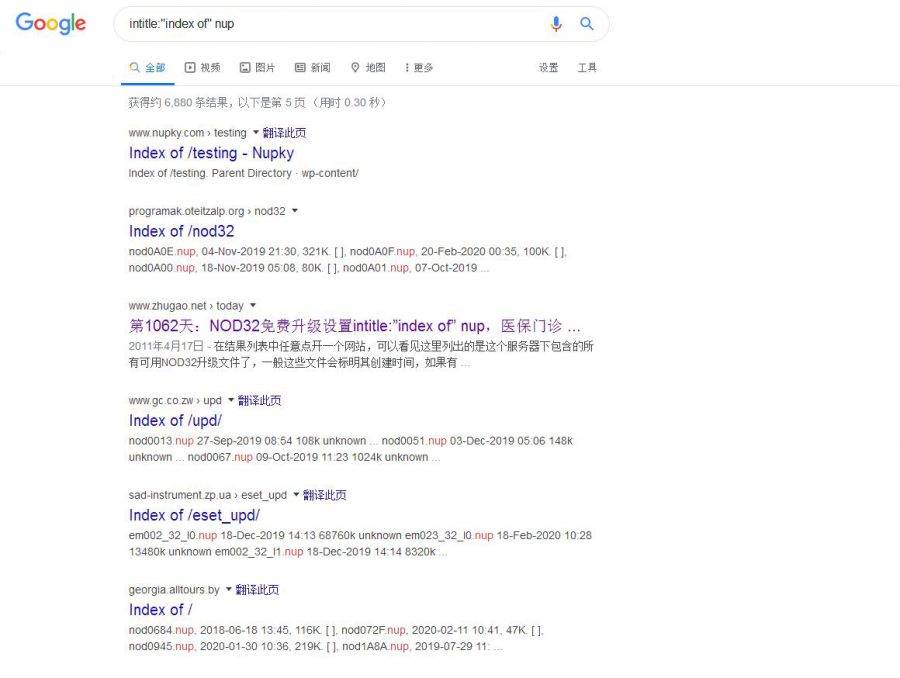Expand dropdown arrow beside www.zhugao.net

253,305
